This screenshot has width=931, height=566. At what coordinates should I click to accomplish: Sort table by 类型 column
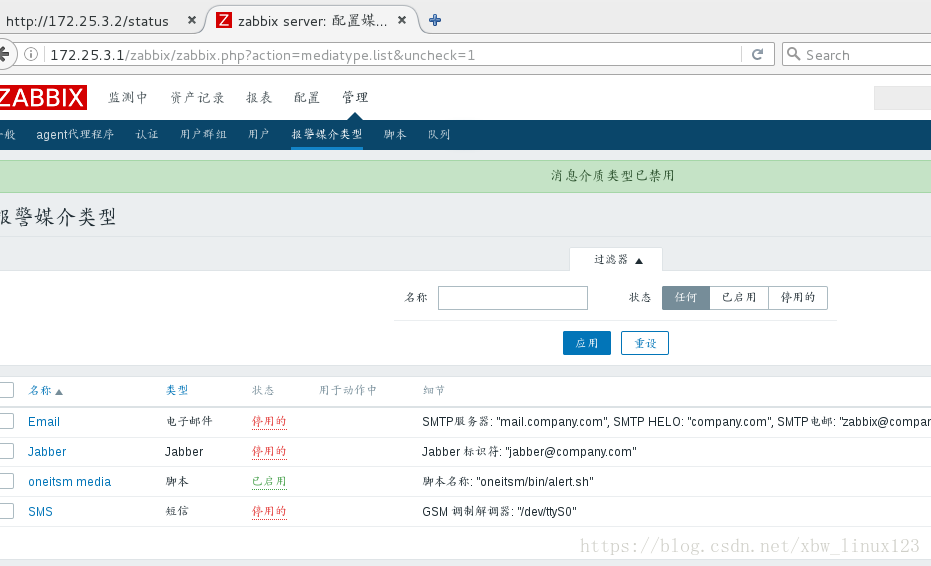click(x=177, y=390)
